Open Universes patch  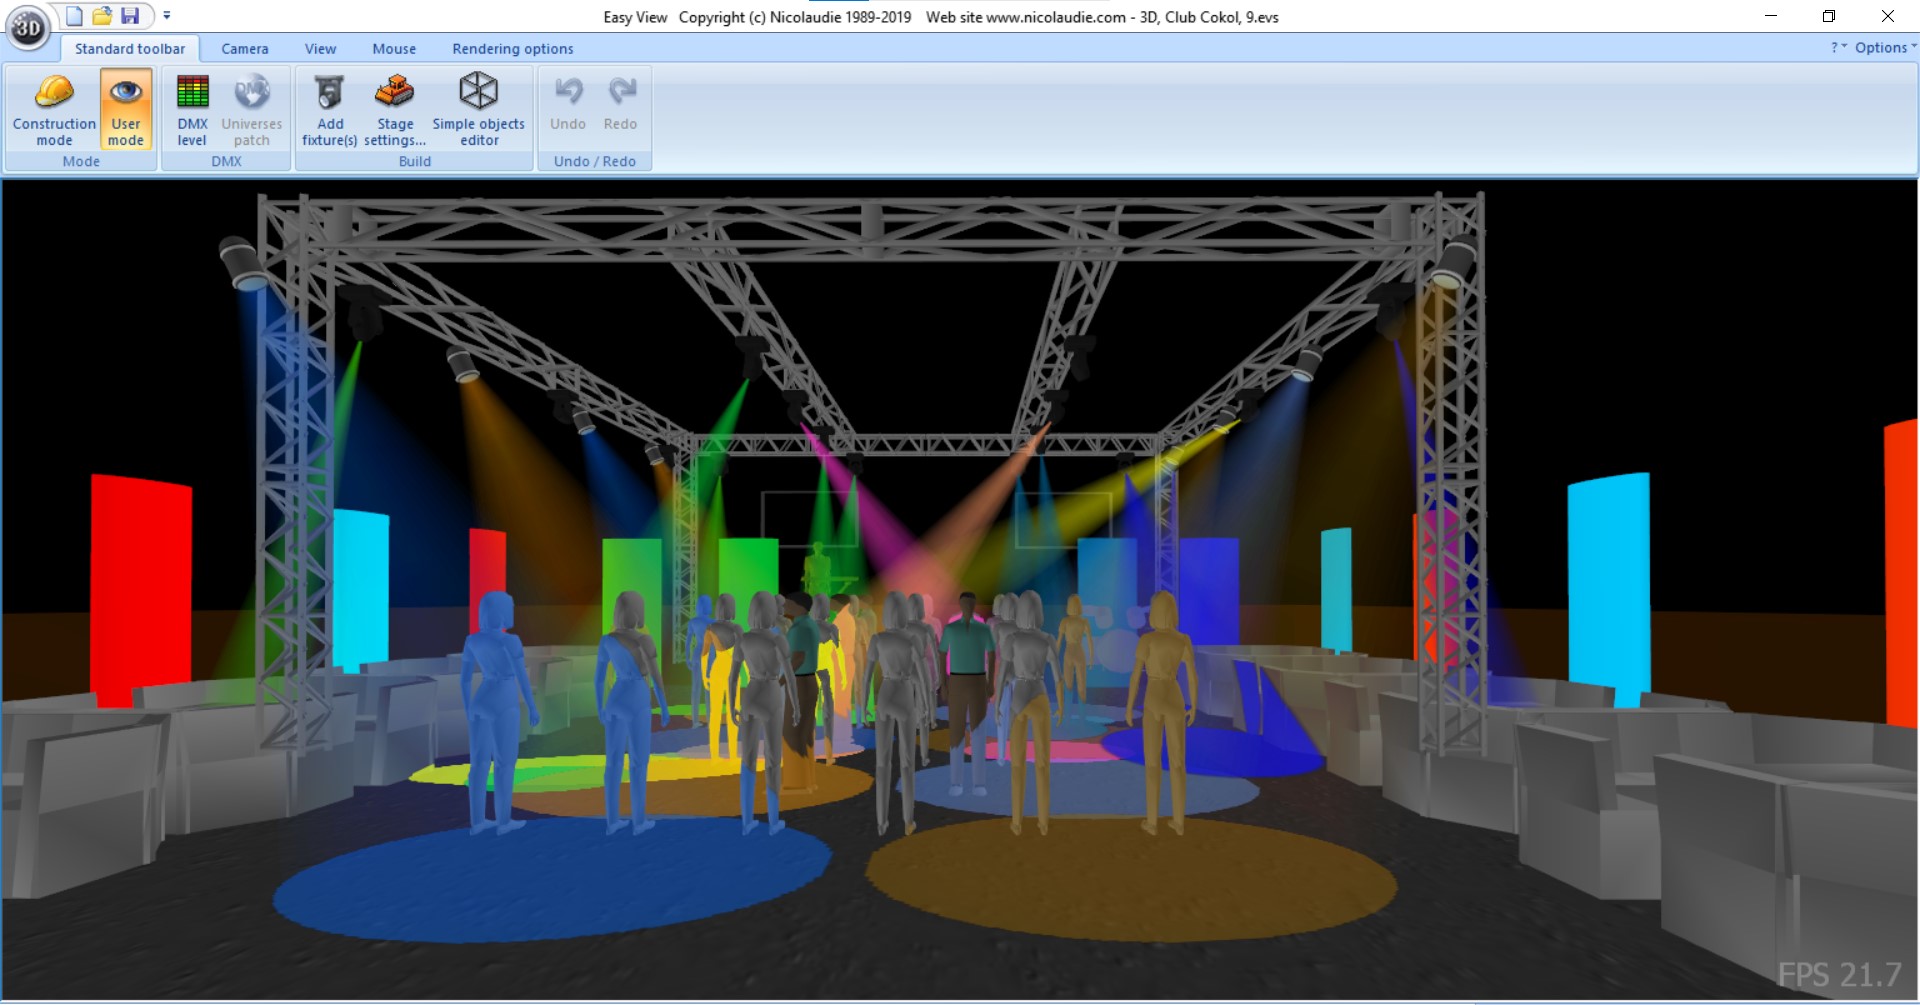coord(251,110)
